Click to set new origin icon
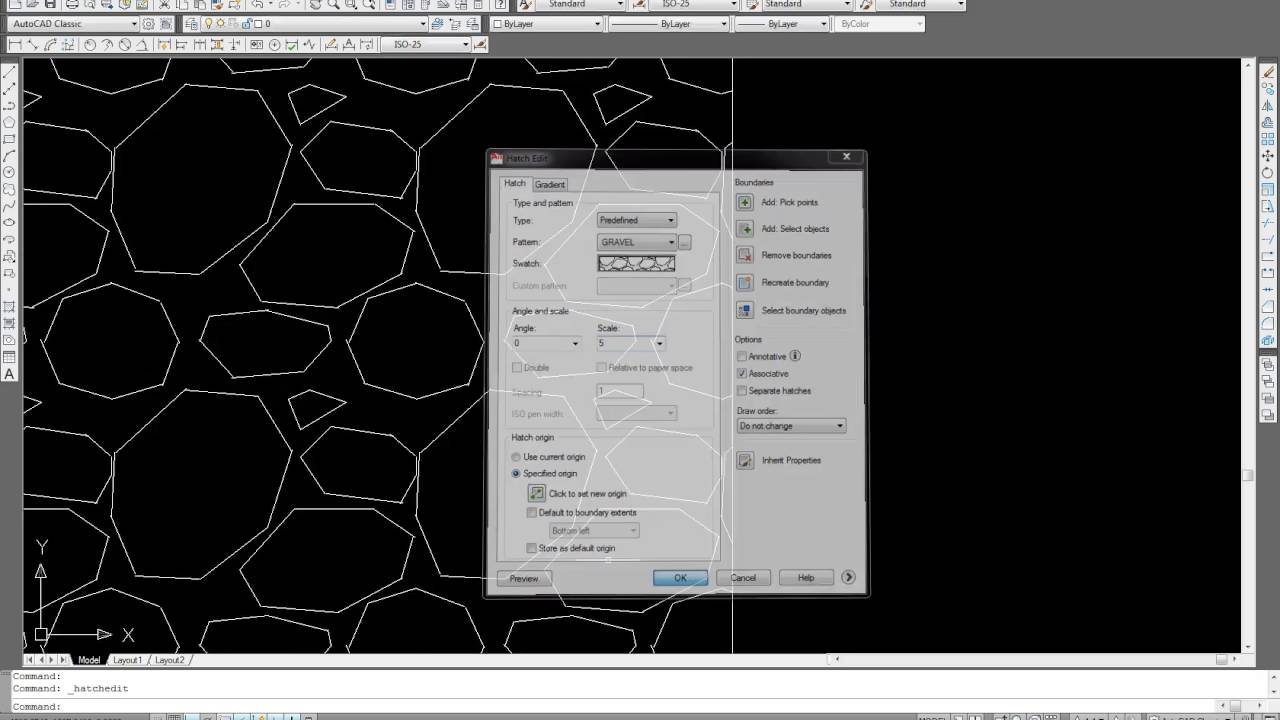 [x=537, y=493]
